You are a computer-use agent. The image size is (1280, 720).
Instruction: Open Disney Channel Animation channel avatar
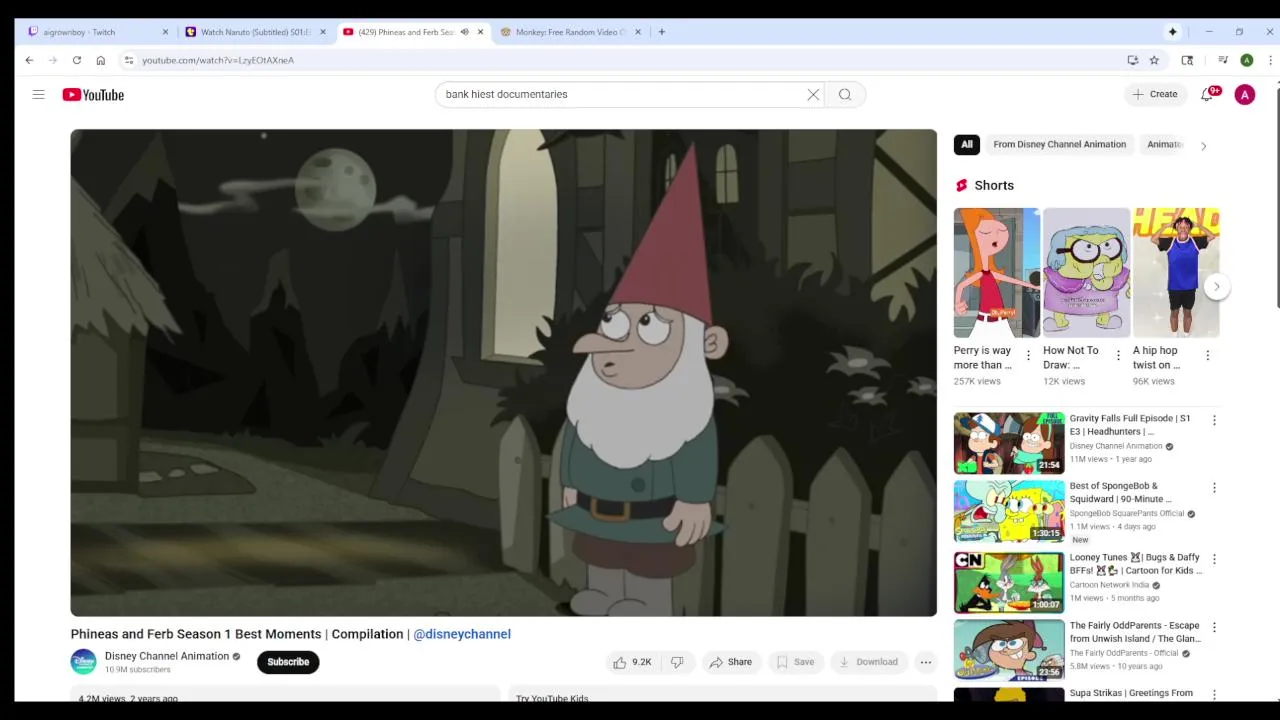tap(83, 662)
